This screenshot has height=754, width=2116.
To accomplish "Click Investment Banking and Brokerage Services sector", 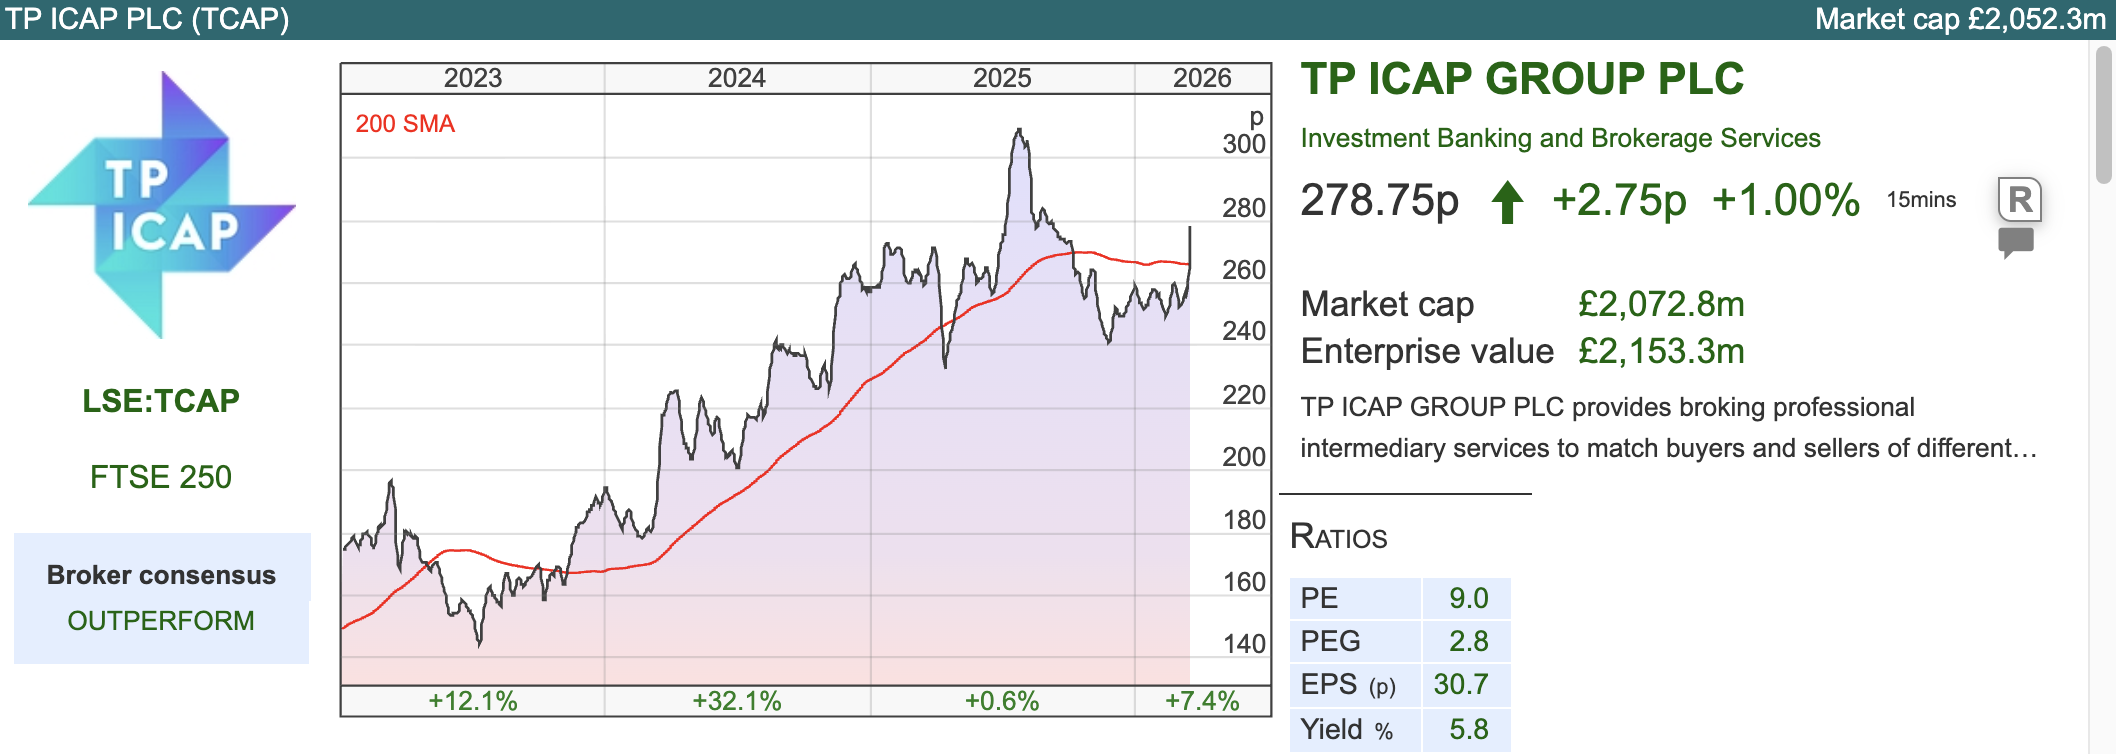I will pyautogui.click(x=1560, y=138).
